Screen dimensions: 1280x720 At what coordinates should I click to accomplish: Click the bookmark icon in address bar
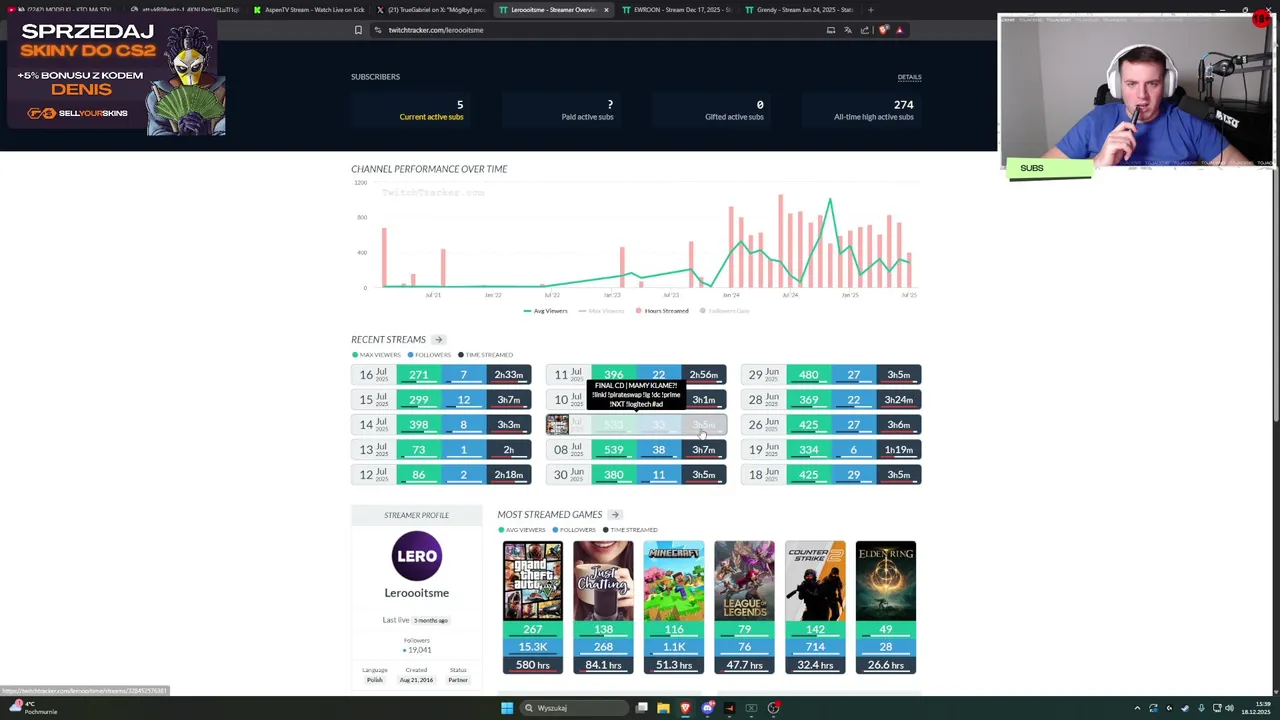(x=358, y=30)
